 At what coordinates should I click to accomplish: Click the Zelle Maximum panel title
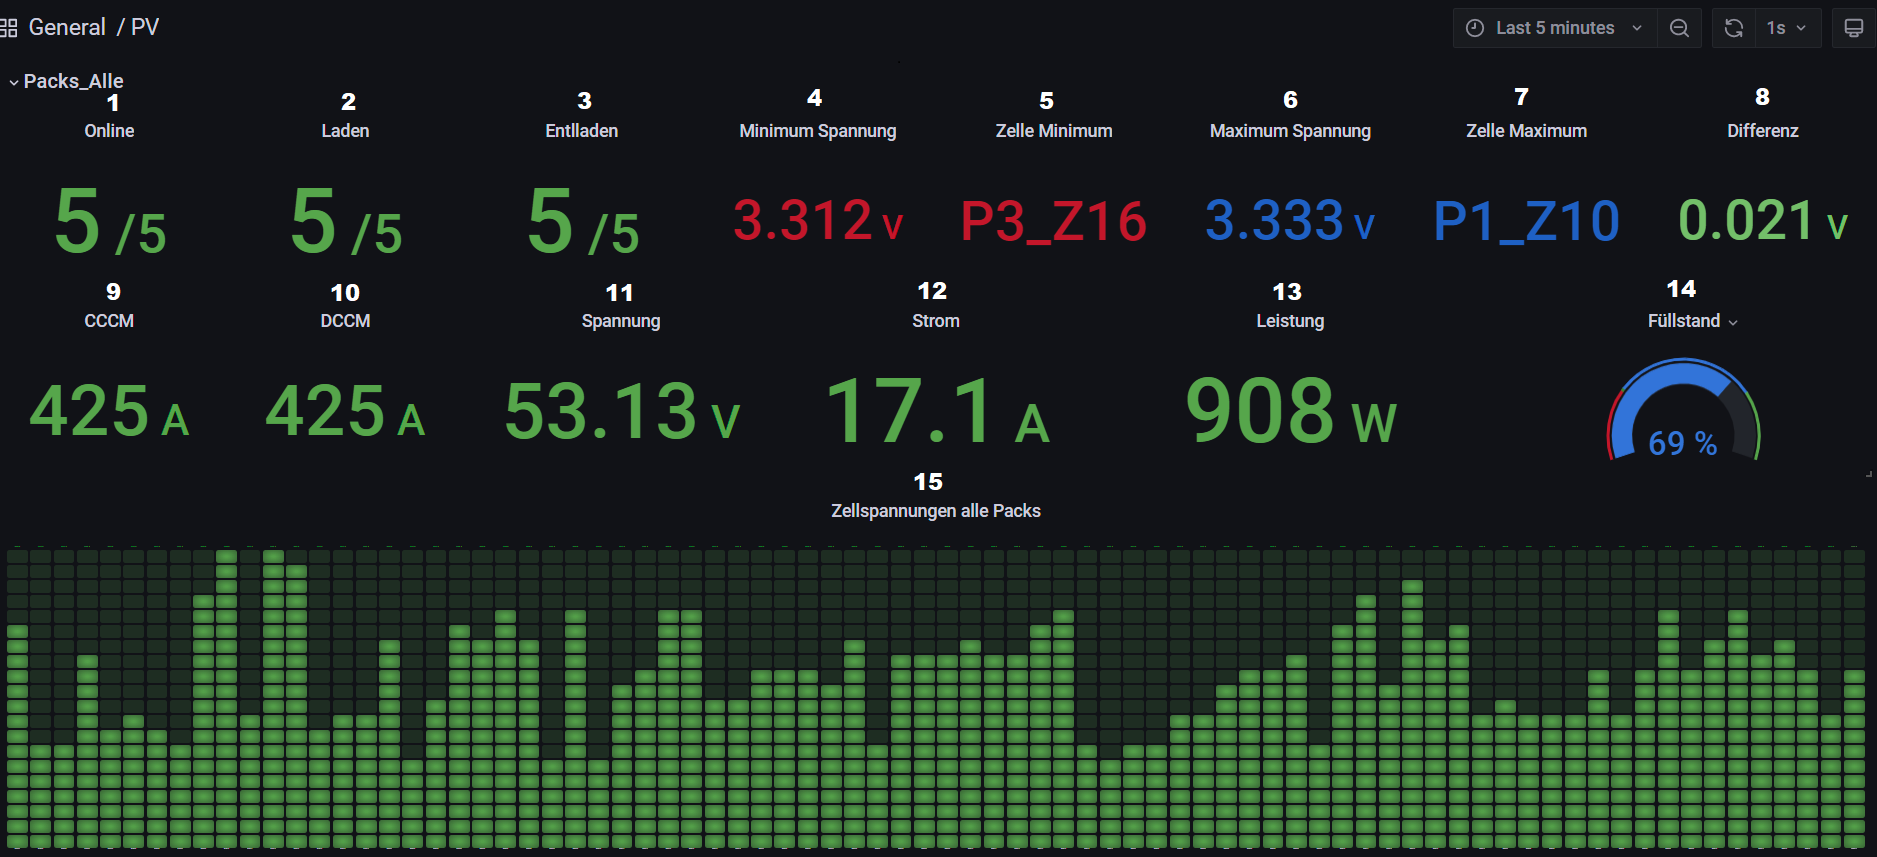pos(1526,131)
